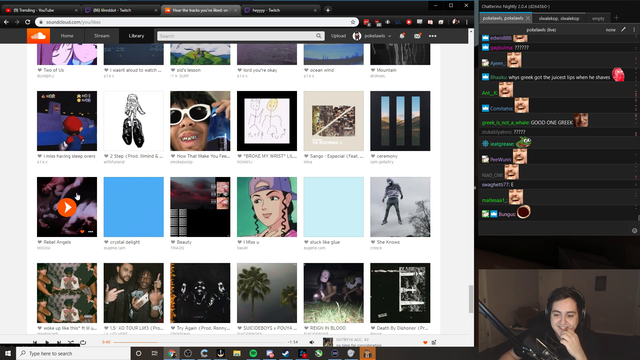Click the address bar with soundcloud.com URL
The height and width of the screenshot is (360, 640).
[196, 22]
